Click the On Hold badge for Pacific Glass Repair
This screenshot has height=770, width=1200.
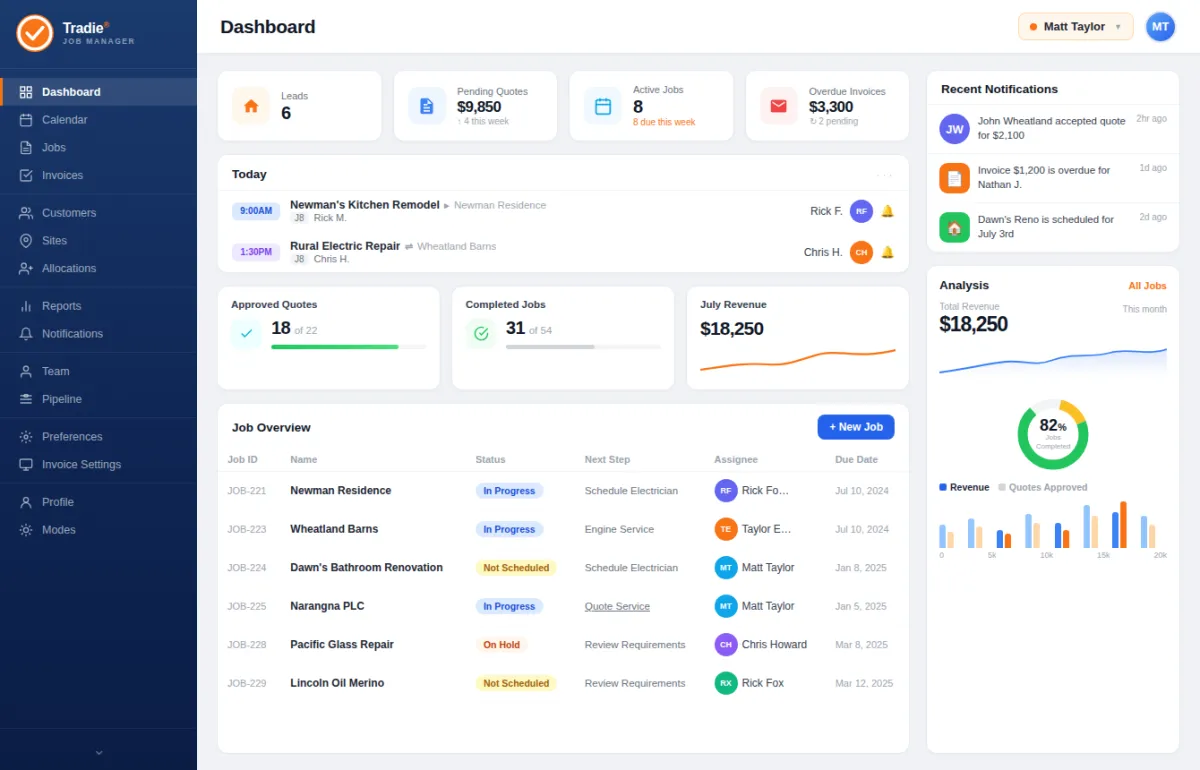click(501, 645)
